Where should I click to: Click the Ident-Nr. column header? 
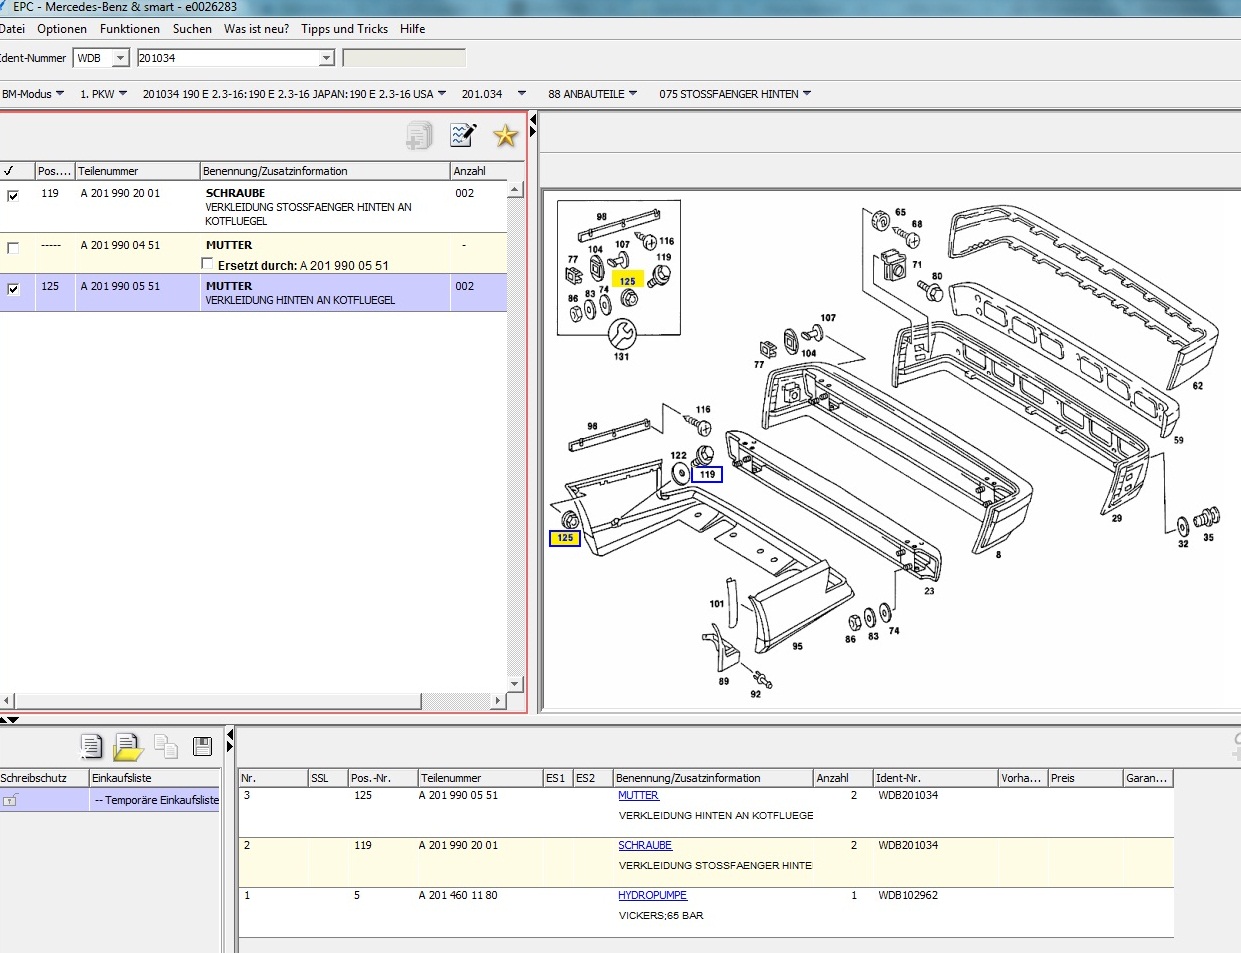[x=936, y=778]
